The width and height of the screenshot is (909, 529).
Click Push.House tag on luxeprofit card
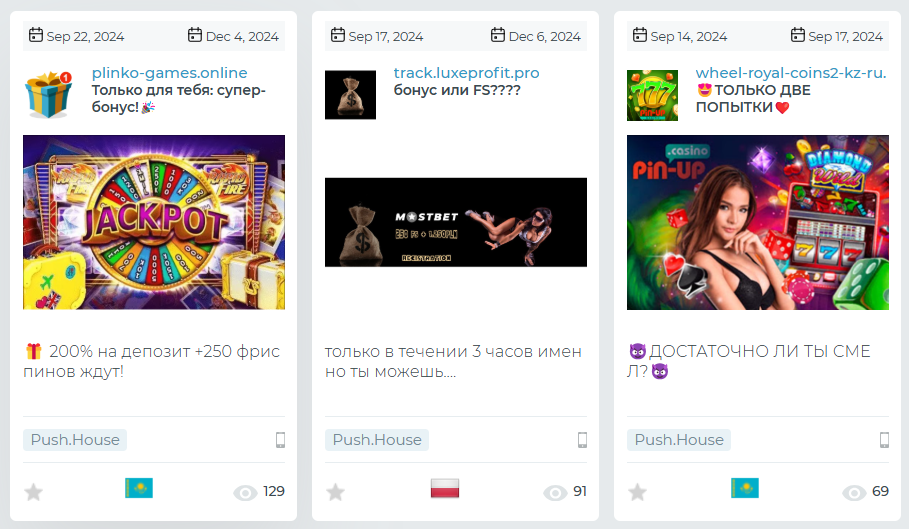point(377,440)
